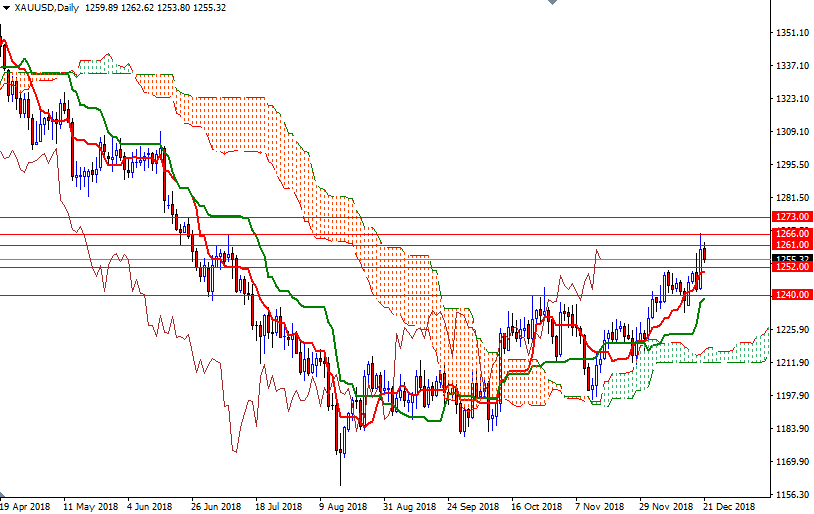Click the 19 Apr 2018 date label
814x514 pixels.
26,506
